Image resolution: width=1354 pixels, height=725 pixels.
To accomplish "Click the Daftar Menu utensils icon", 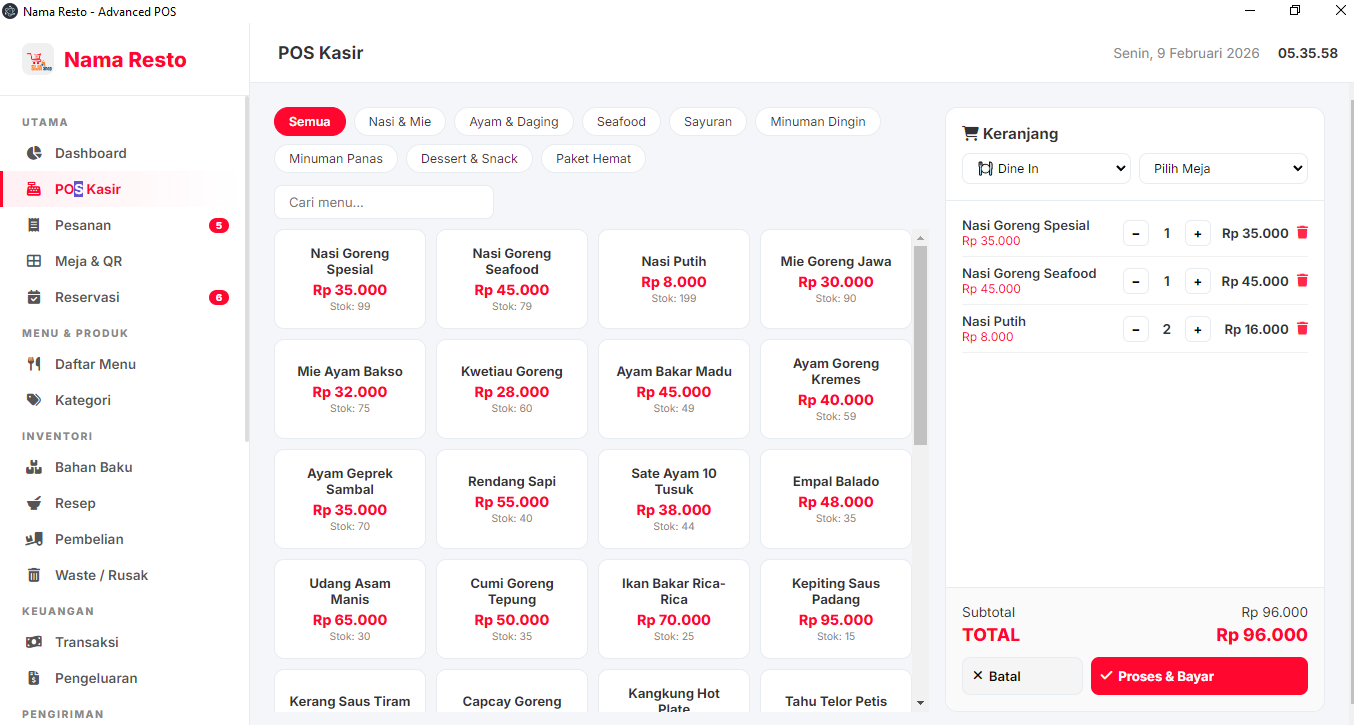I will [x=34, y=364].
